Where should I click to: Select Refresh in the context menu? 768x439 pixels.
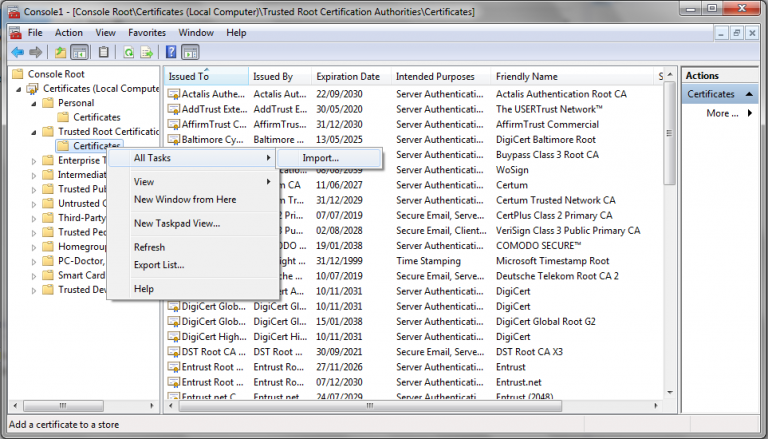click(x=193, y=247)
